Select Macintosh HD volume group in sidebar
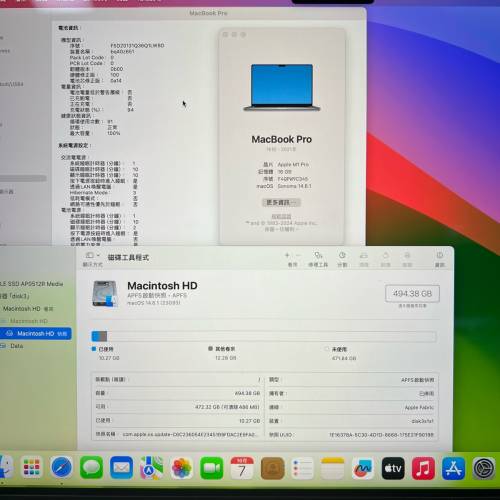Screen dimensions: 500x500 tap(27, 309)
